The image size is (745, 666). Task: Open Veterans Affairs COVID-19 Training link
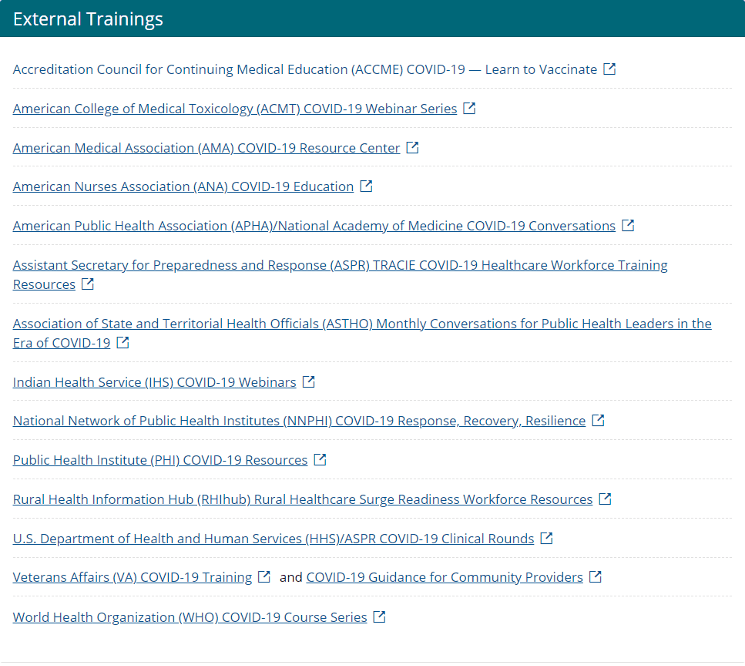click(x=132, y=578)
